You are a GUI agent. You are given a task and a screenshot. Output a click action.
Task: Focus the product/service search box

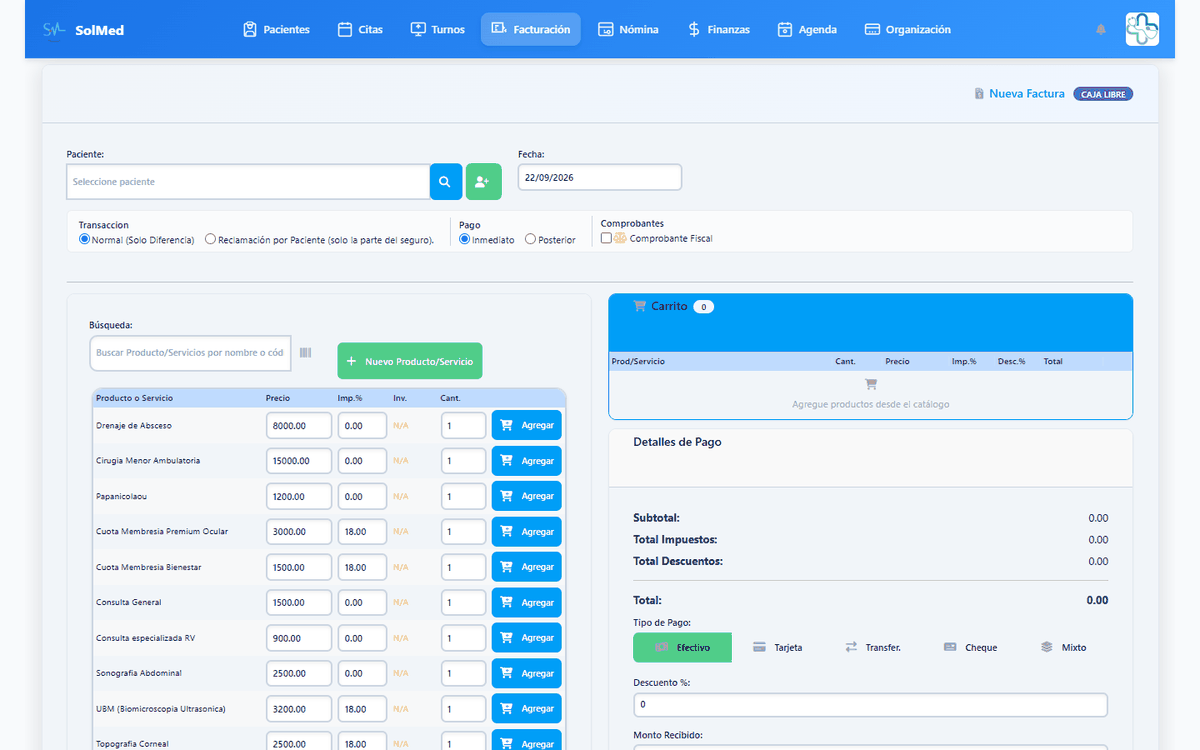point(190,353)
